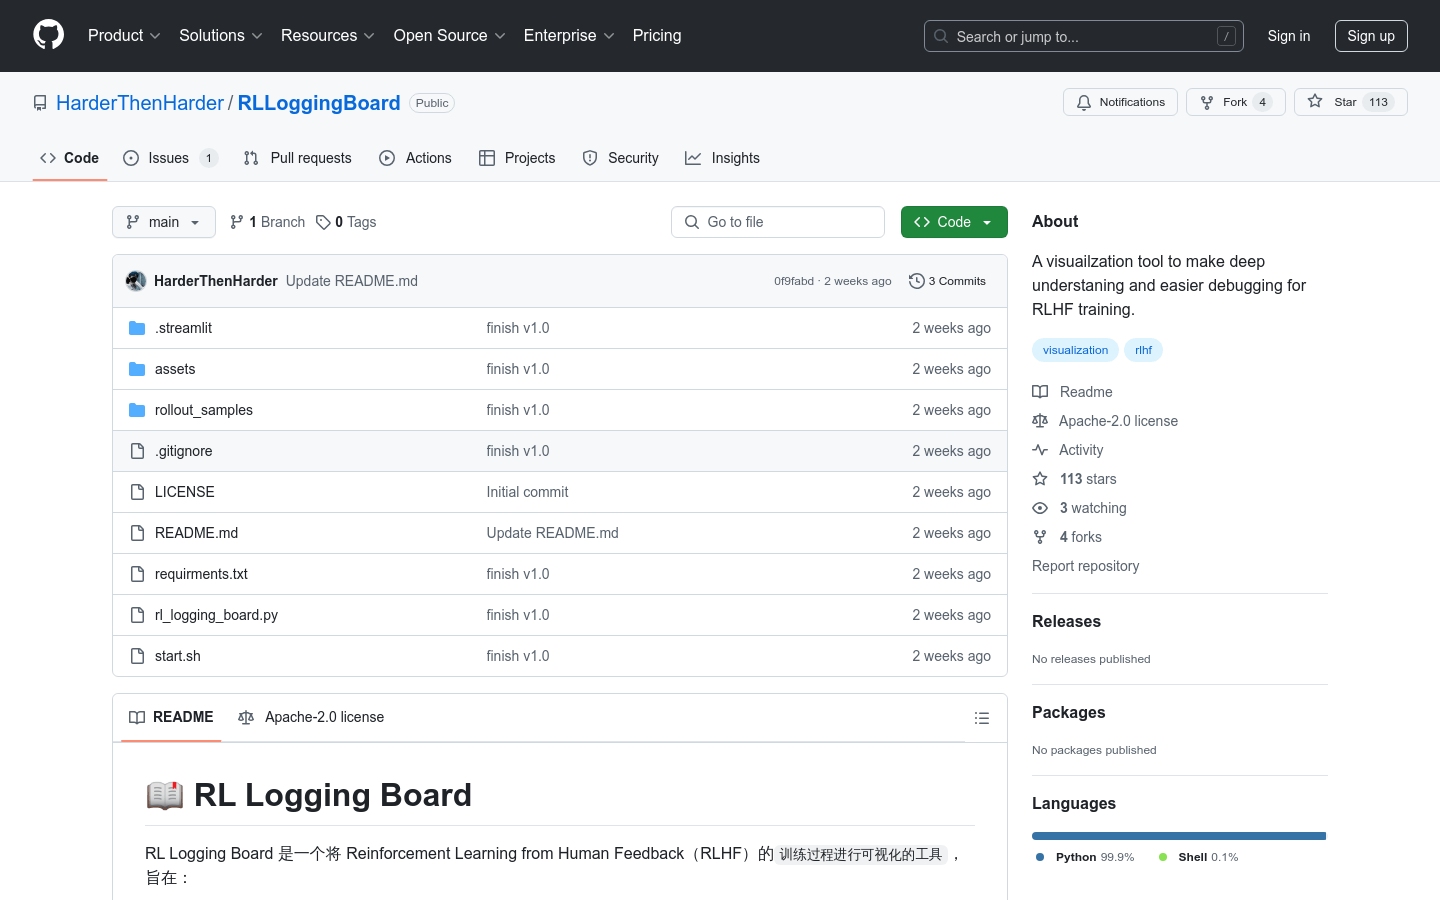This screenshot has height=900, width=1440.
Task: Click the Report repository link
Action: tap(1085, 566)
